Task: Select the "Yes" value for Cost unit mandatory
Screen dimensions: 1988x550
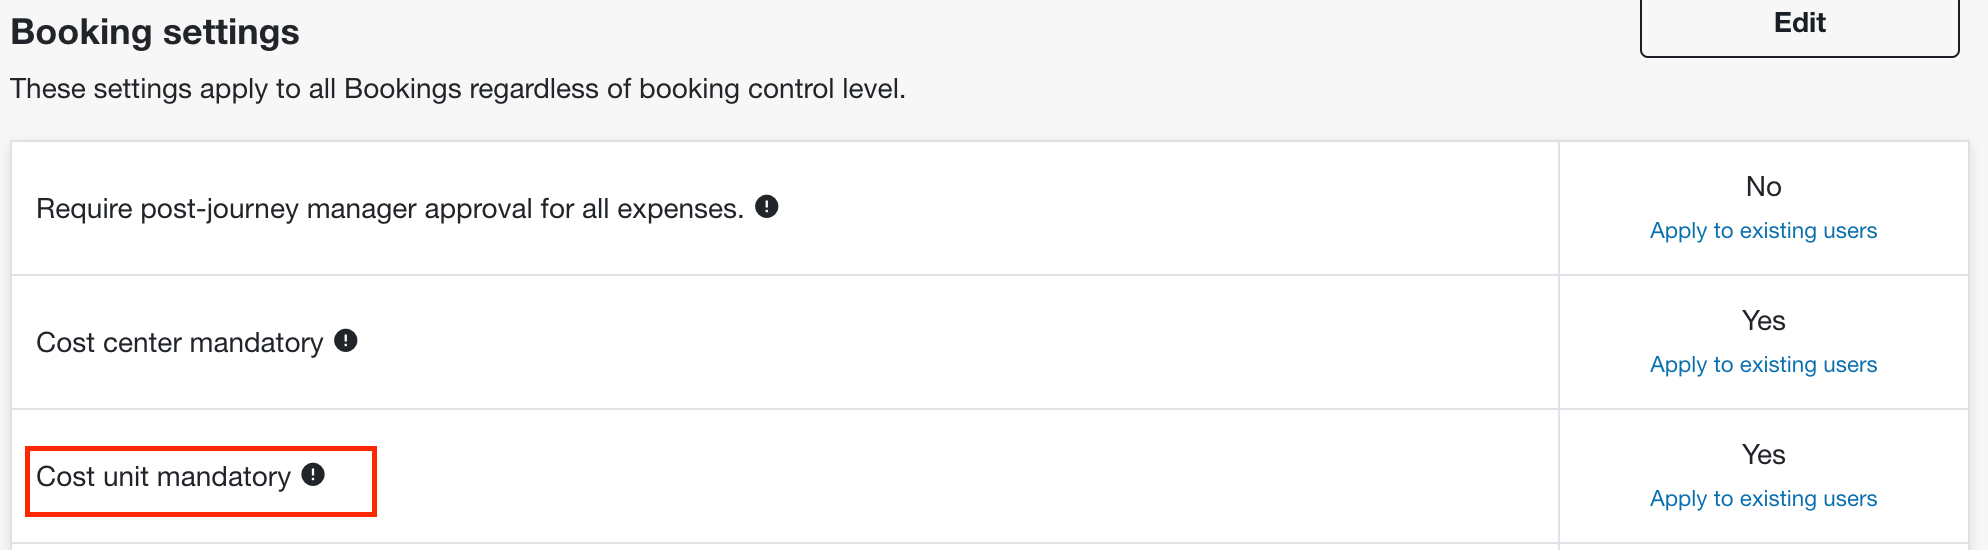Action: click(1763, 455)
